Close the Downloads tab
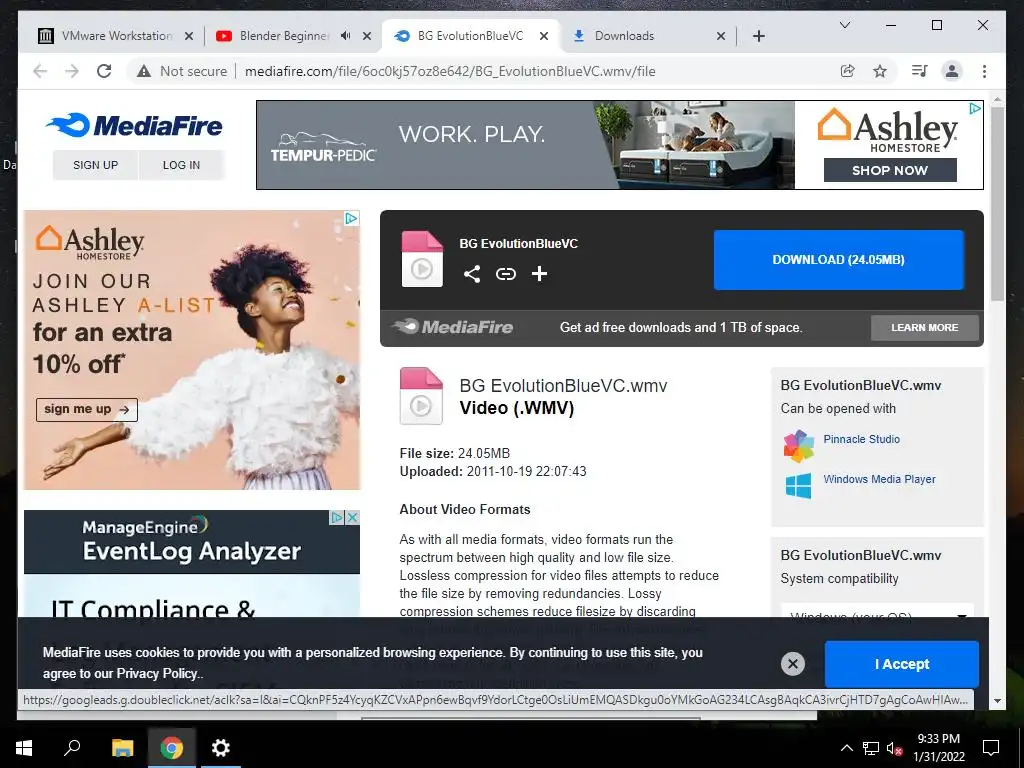The width and height of the screenshot is (1024, 768). [x=721, y=36]
